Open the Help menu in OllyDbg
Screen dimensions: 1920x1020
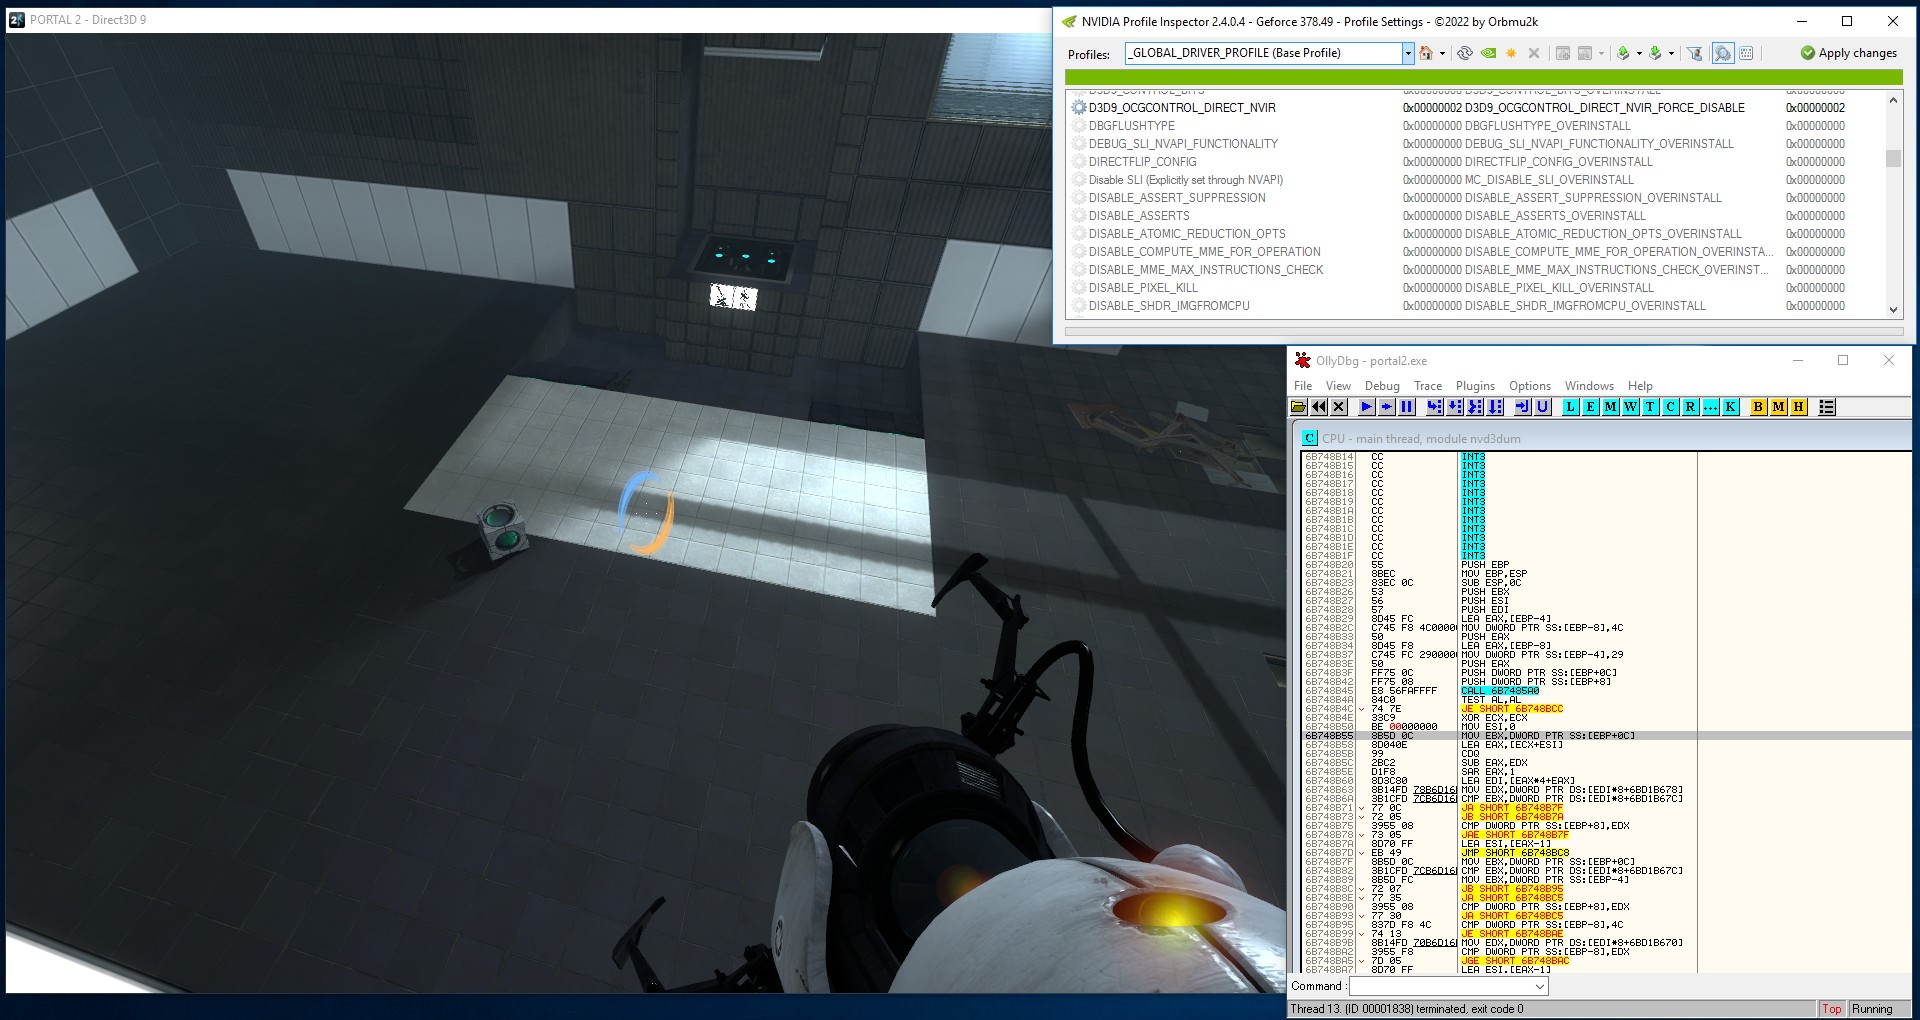(x=1640, y=386)
